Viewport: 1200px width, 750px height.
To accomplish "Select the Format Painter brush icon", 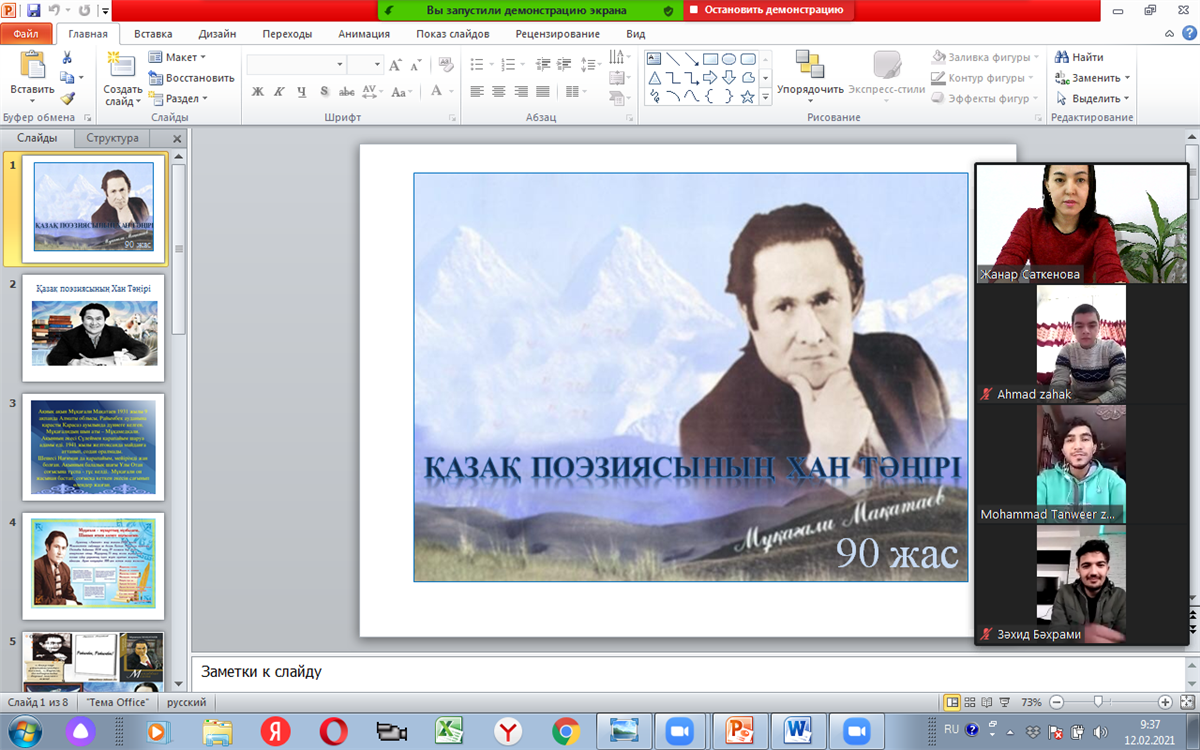I will 67,98.
